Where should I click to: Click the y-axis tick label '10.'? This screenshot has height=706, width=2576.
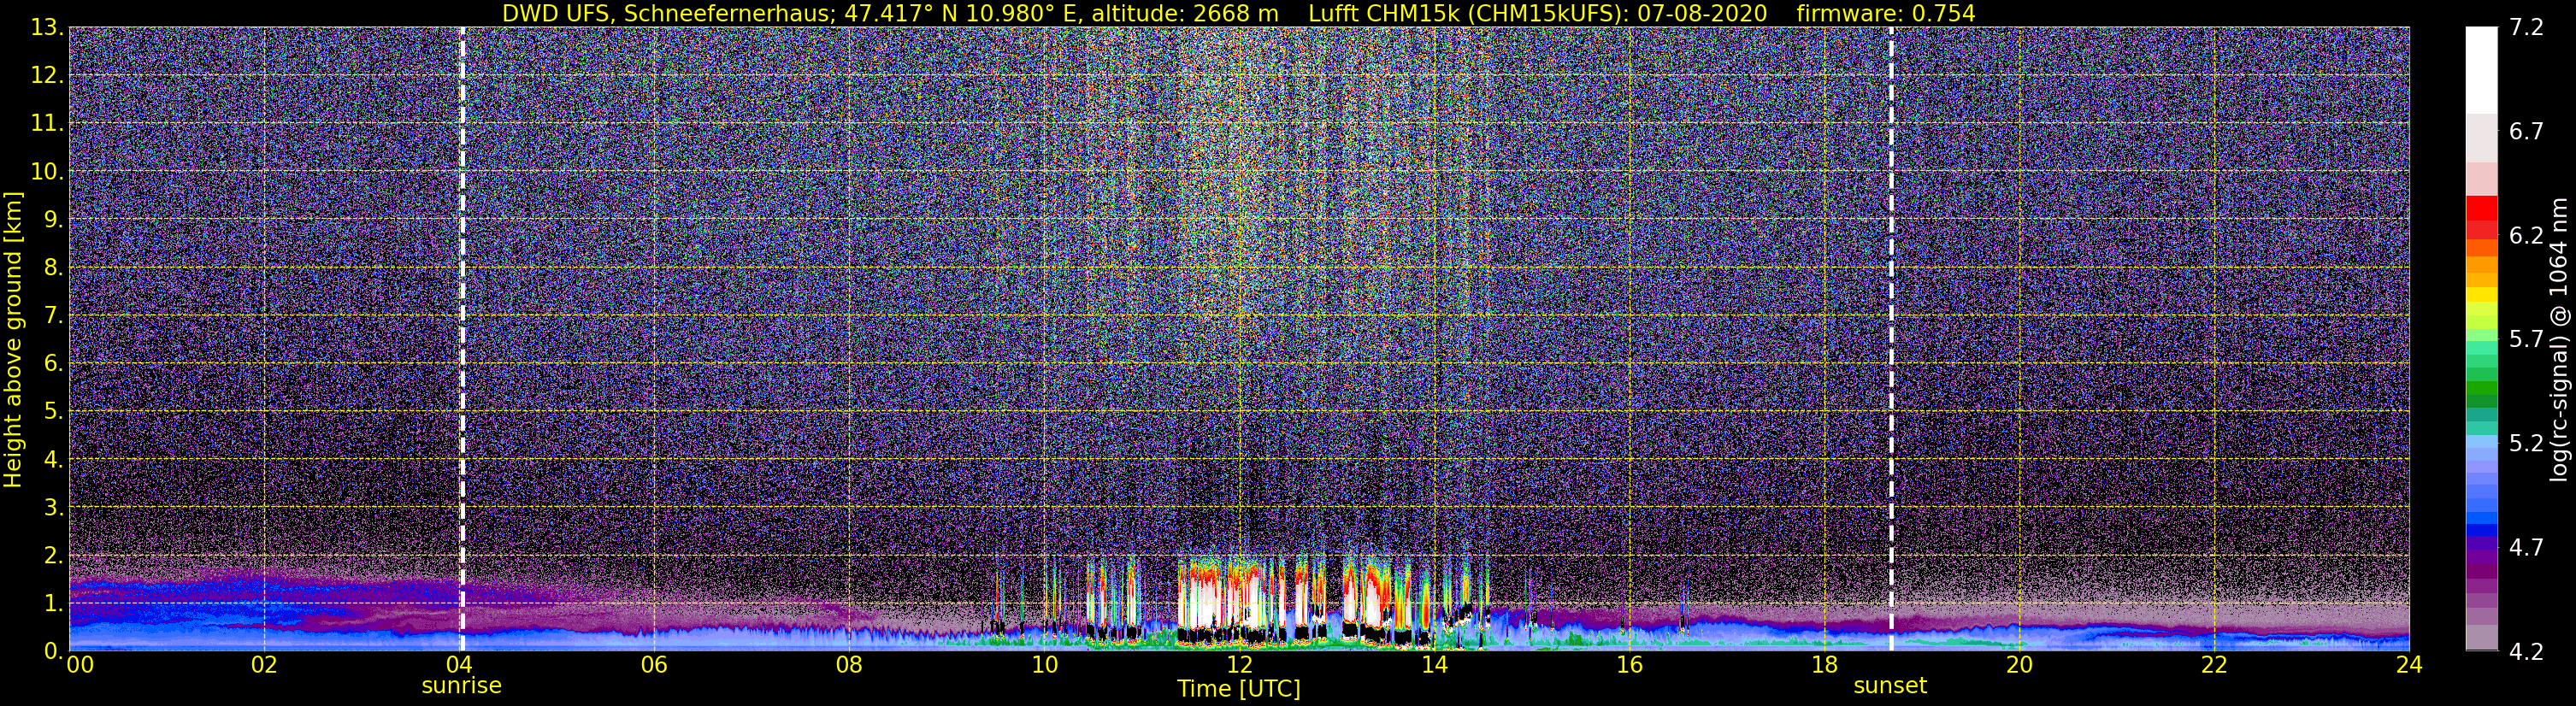pyautogui.click(x=47, y=172)
